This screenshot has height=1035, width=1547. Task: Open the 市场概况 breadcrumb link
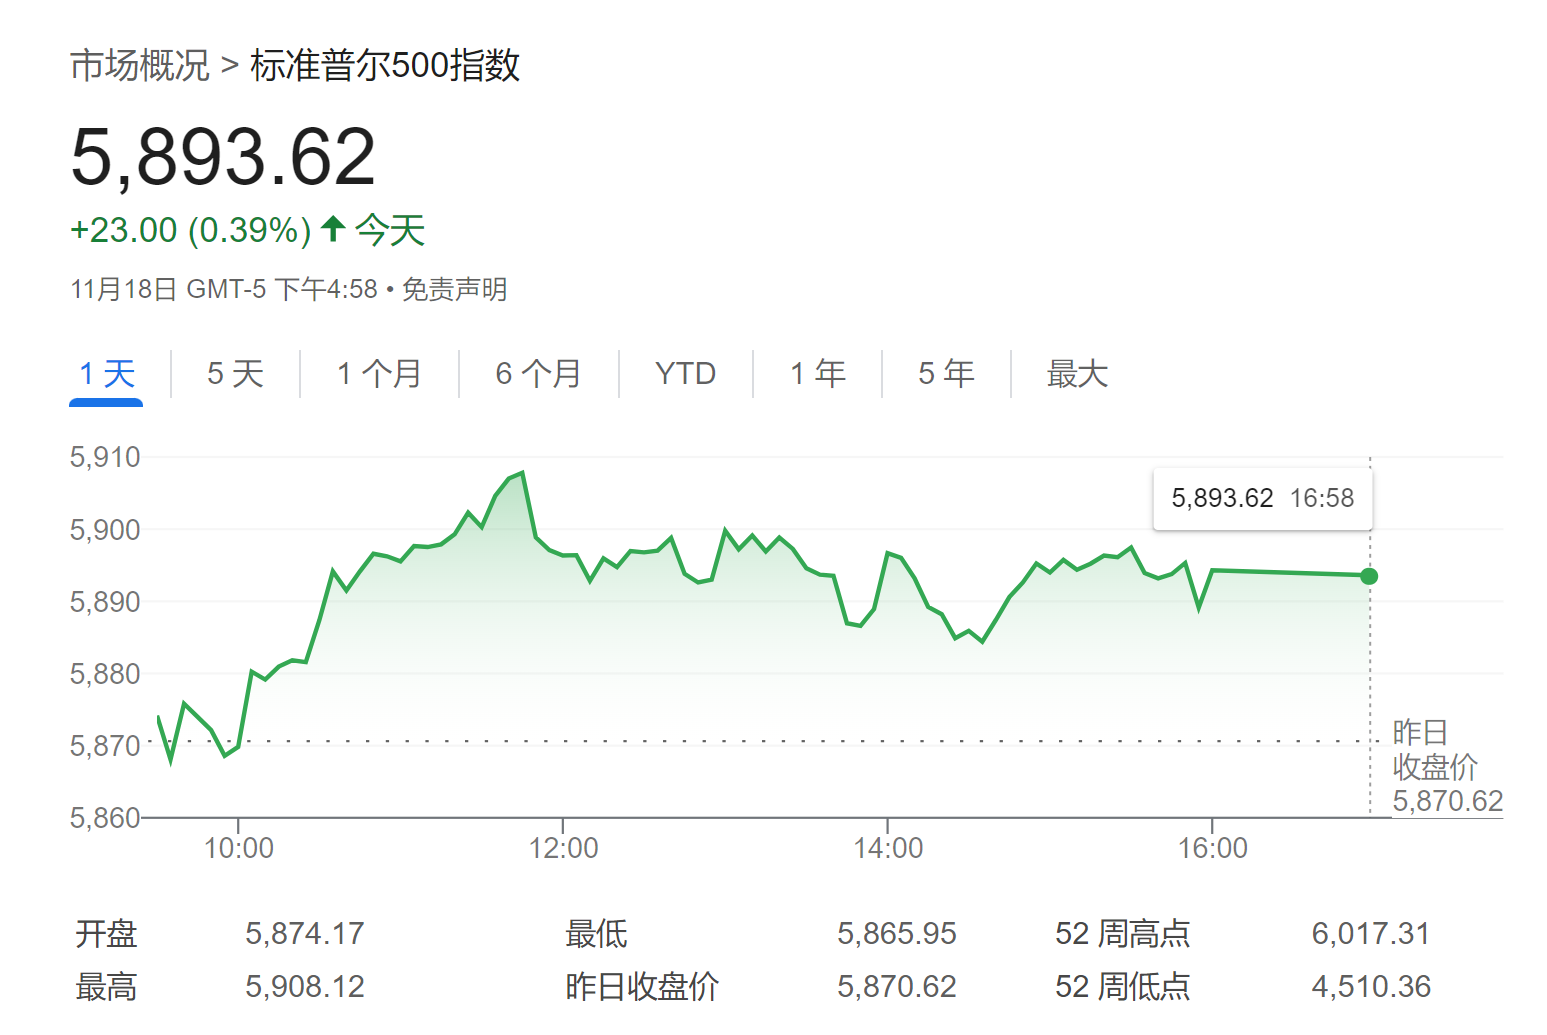tap(140, 66)
